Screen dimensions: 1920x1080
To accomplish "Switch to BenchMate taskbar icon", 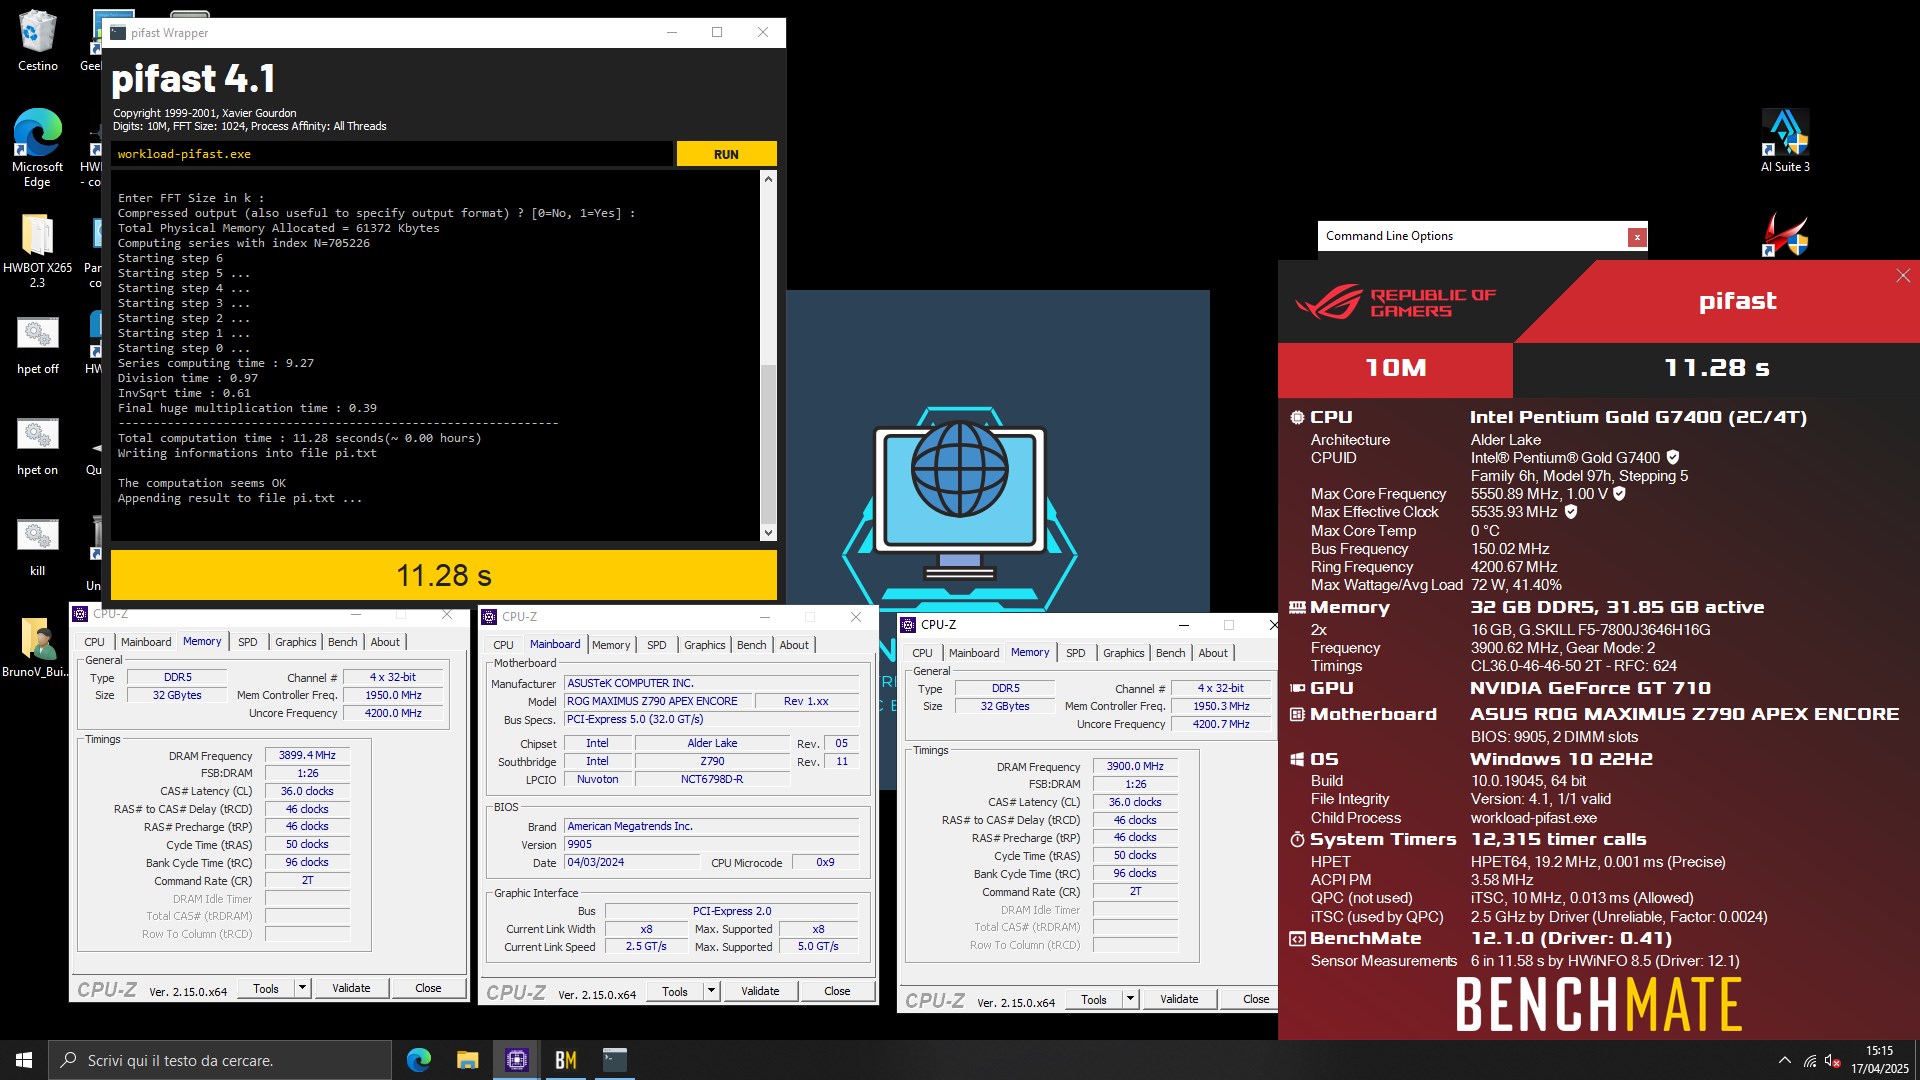I will (x=566, y=1060).
